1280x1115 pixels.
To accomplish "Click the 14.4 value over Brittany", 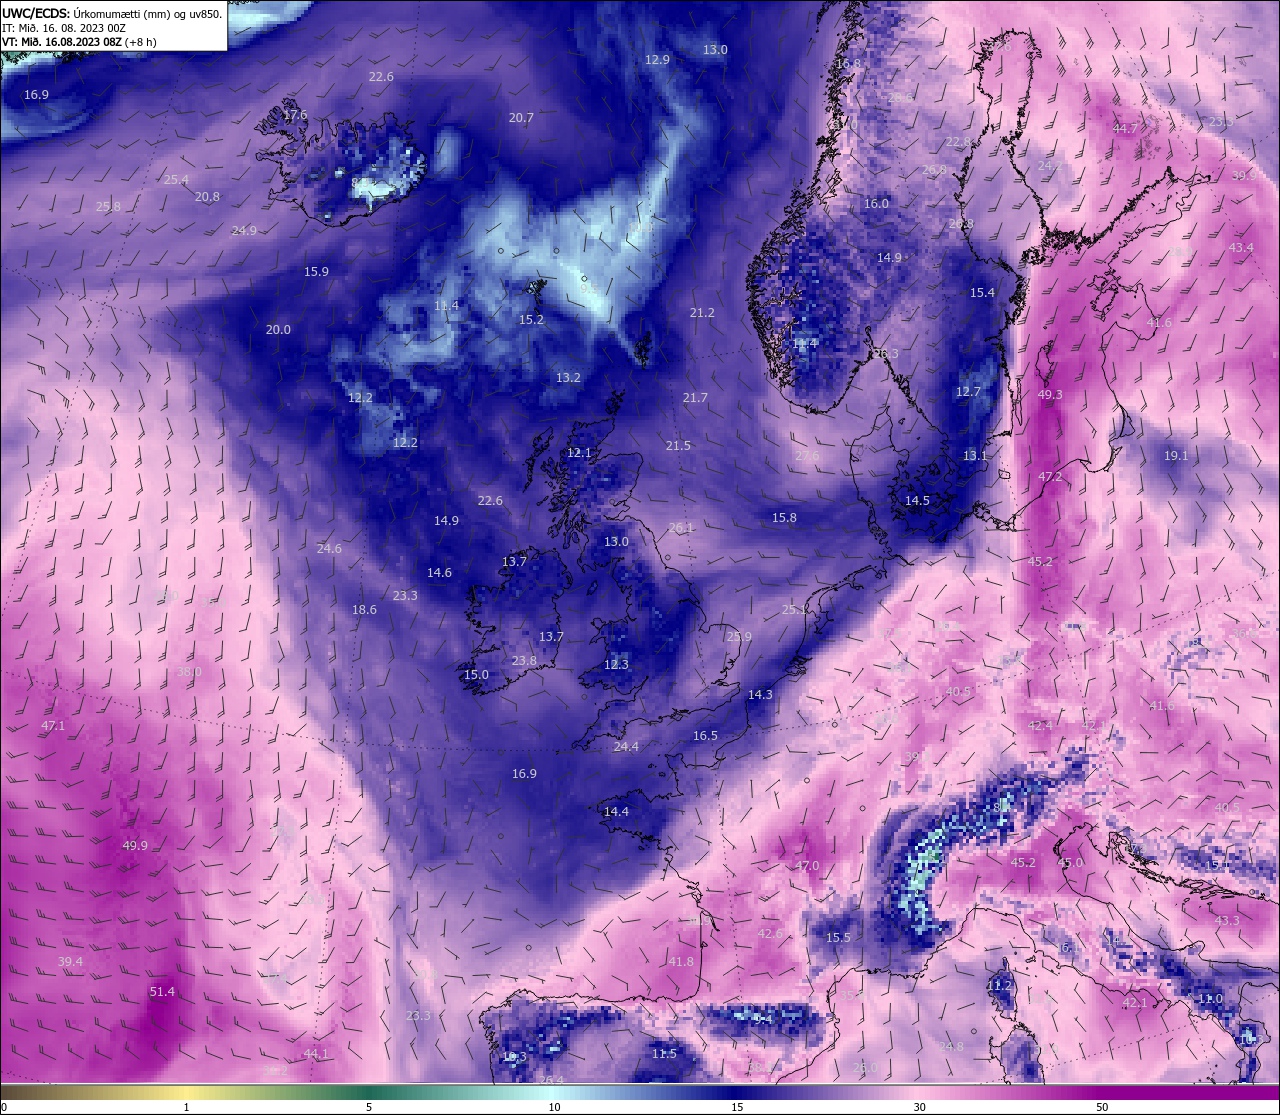I will pos(616,812).
